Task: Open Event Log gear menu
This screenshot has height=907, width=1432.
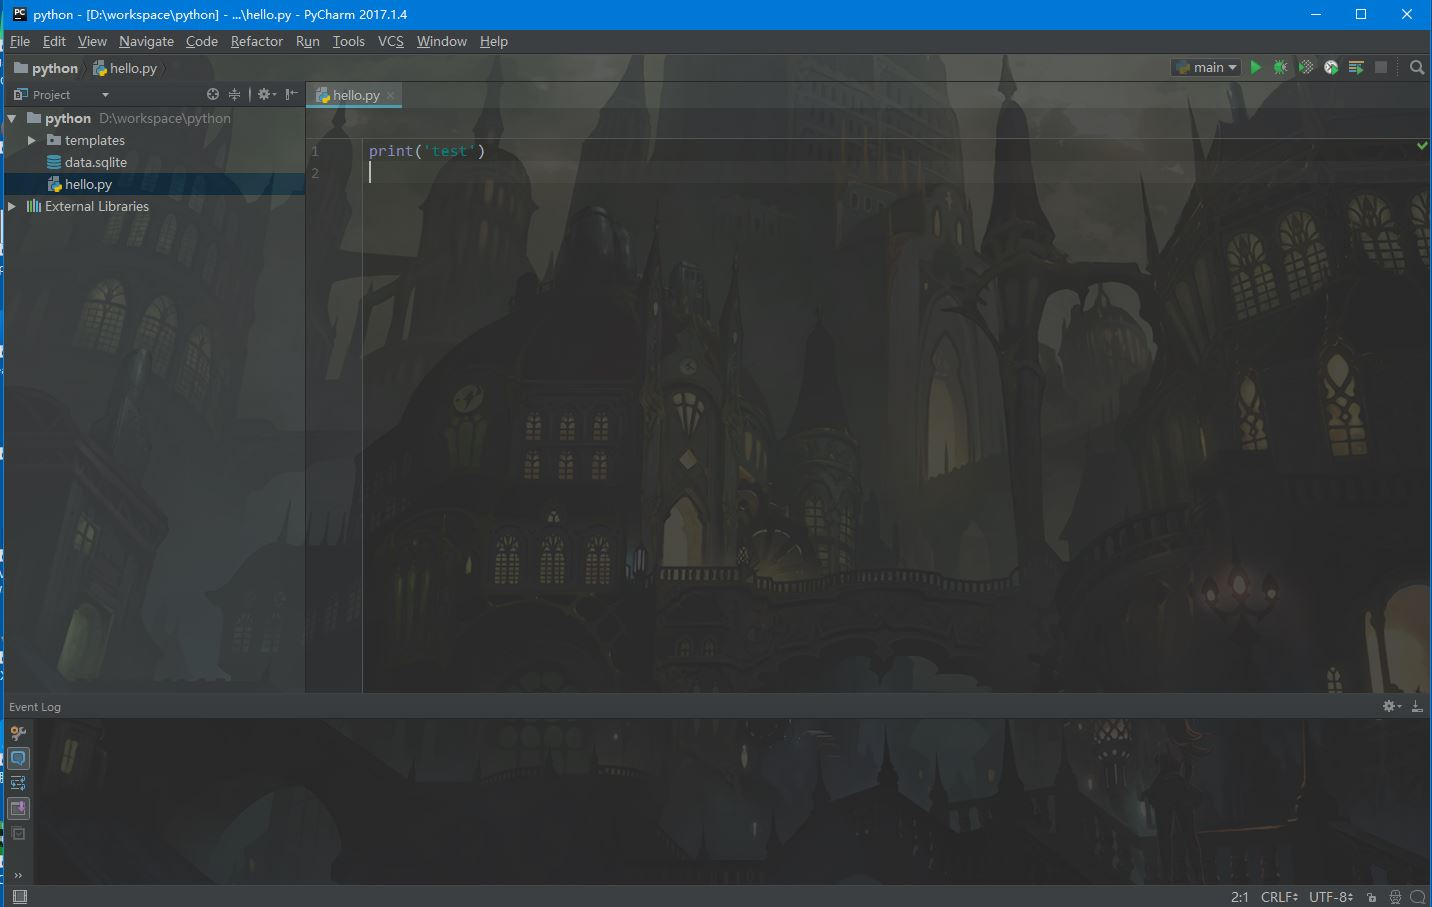Action: [x=1391, y=706]
